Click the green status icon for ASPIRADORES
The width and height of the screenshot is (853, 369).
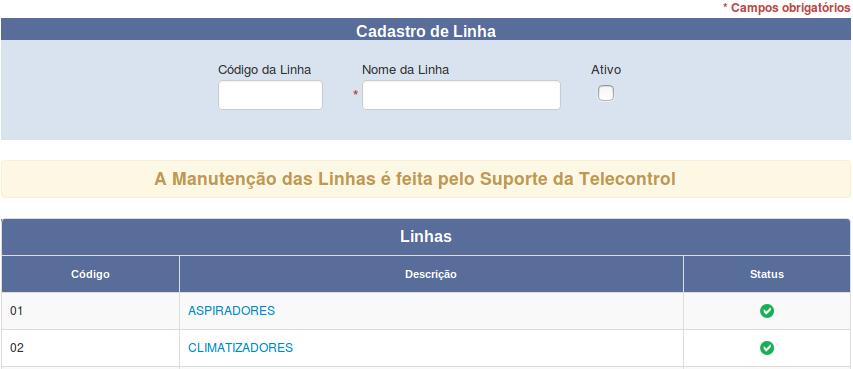(767, 311)
